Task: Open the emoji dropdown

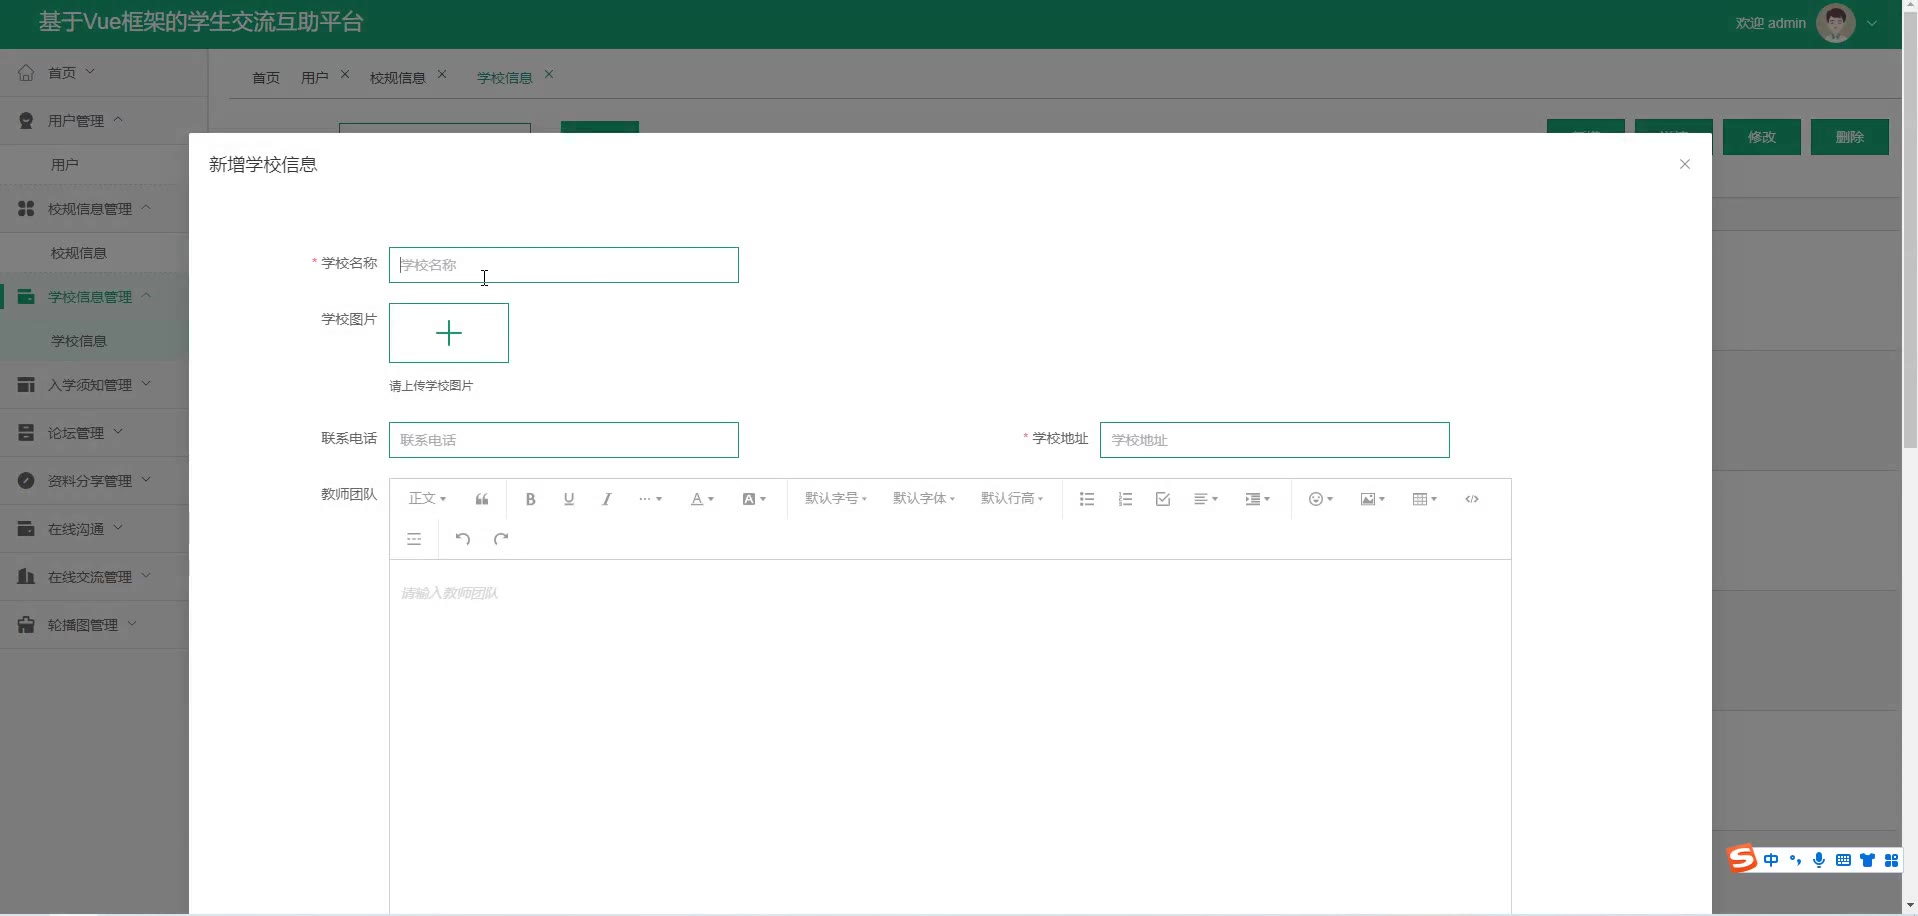Action: [x=1321, y=499]
